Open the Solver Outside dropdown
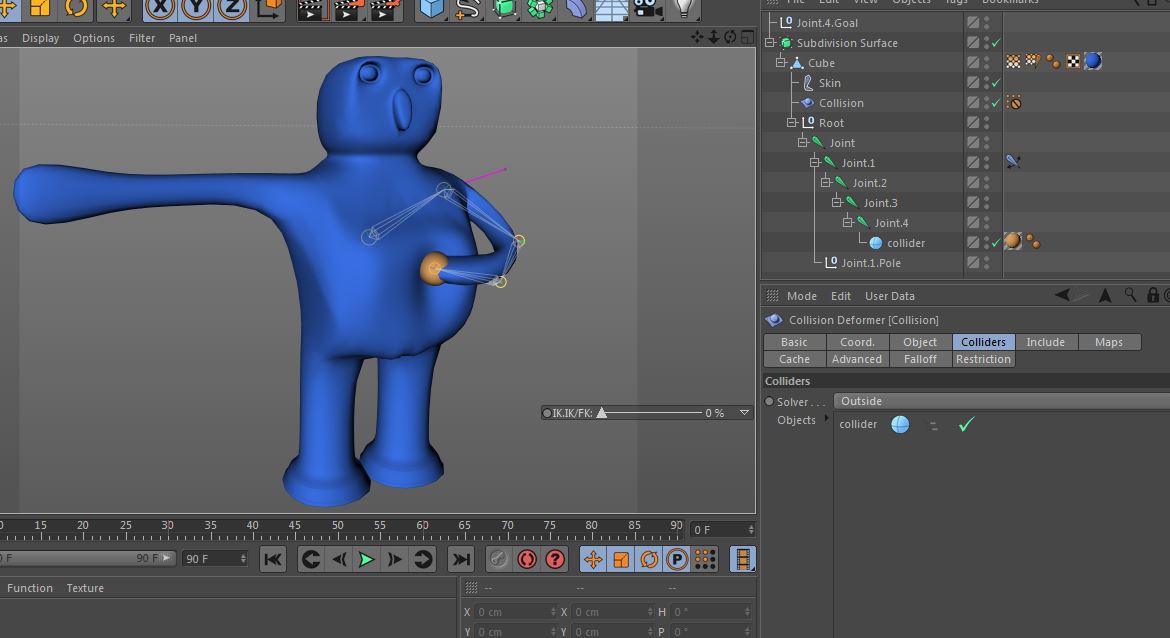The height and width of the screenshot is (638, 1170). [x=1001, y=401]
